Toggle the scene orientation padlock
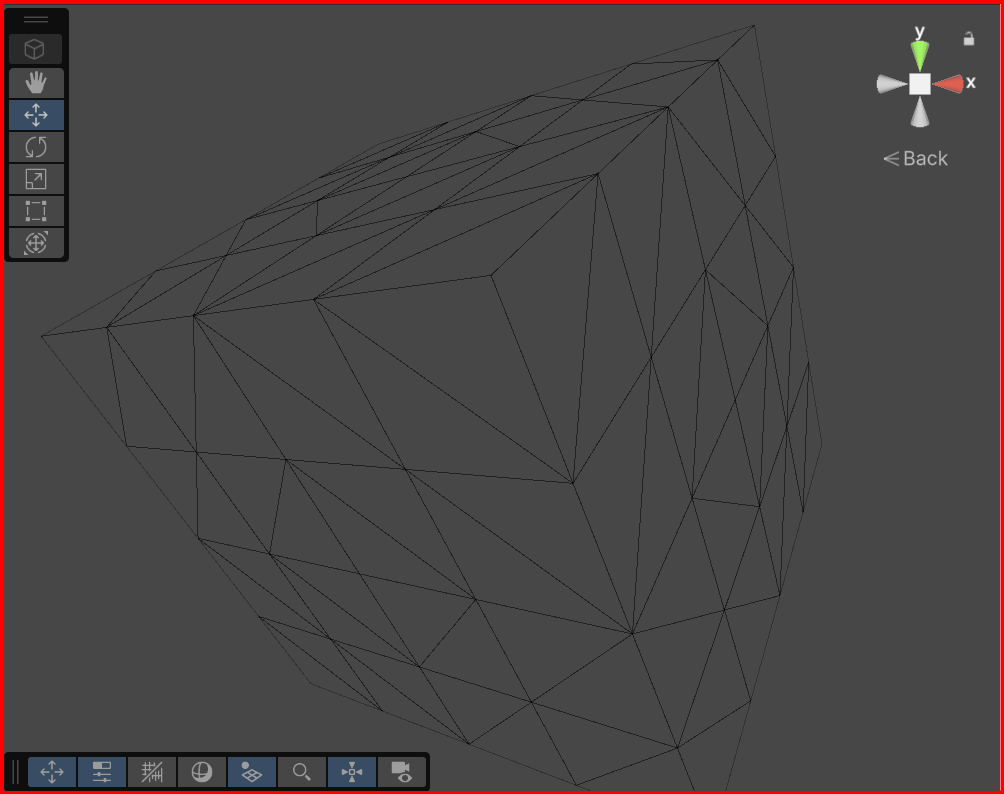Viewport: 1004px width, 794px height. [x=968, y=39]
